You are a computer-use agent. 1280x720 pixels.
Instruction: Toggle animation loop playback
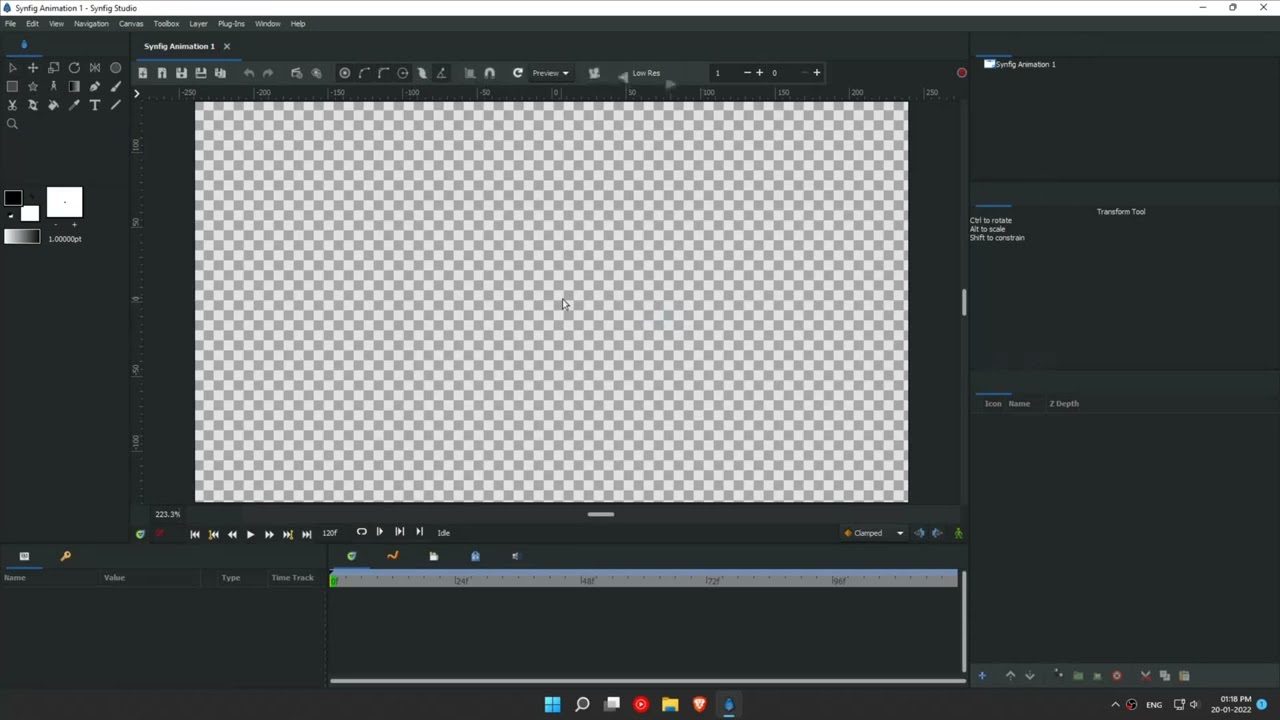[361, 533]
